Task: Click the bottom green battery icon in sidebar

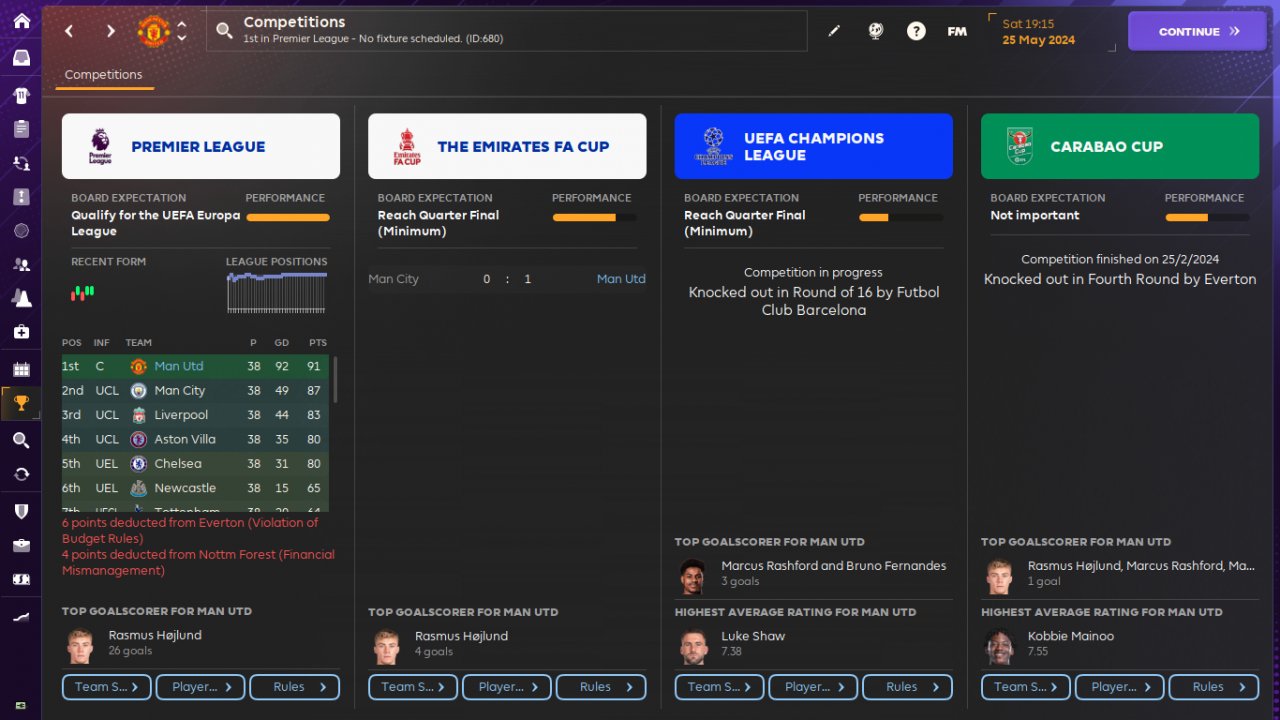Action: click(x=21, y=706)
